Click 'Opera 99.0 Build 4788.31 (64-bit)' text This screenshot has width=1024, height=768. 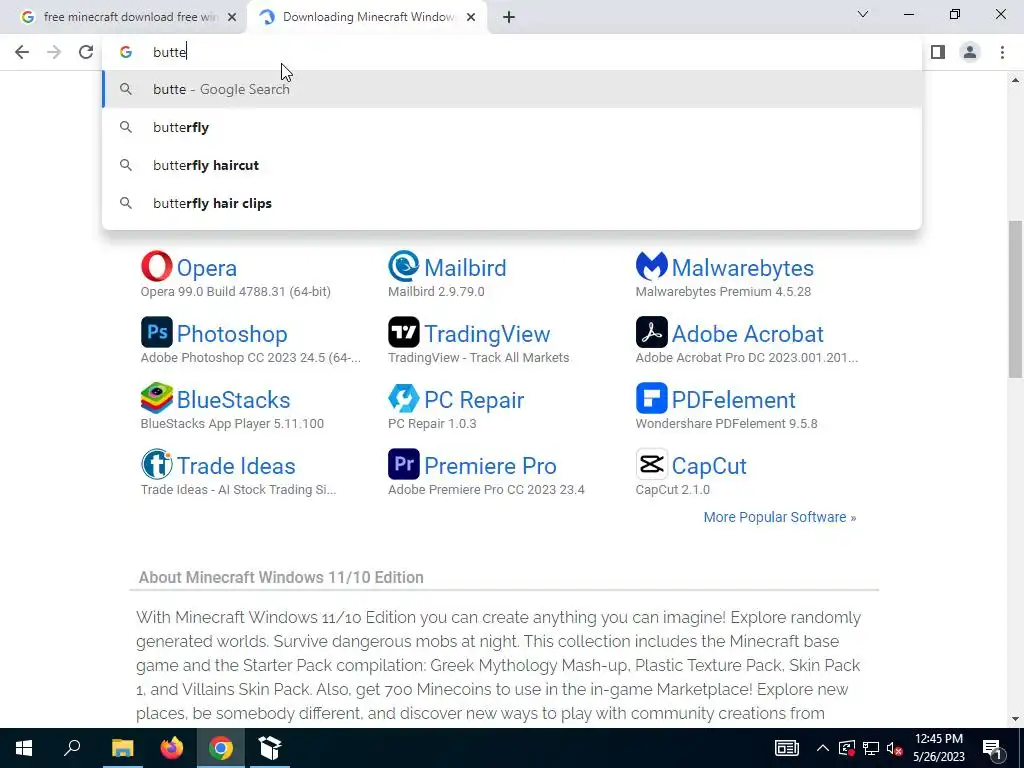236,292
